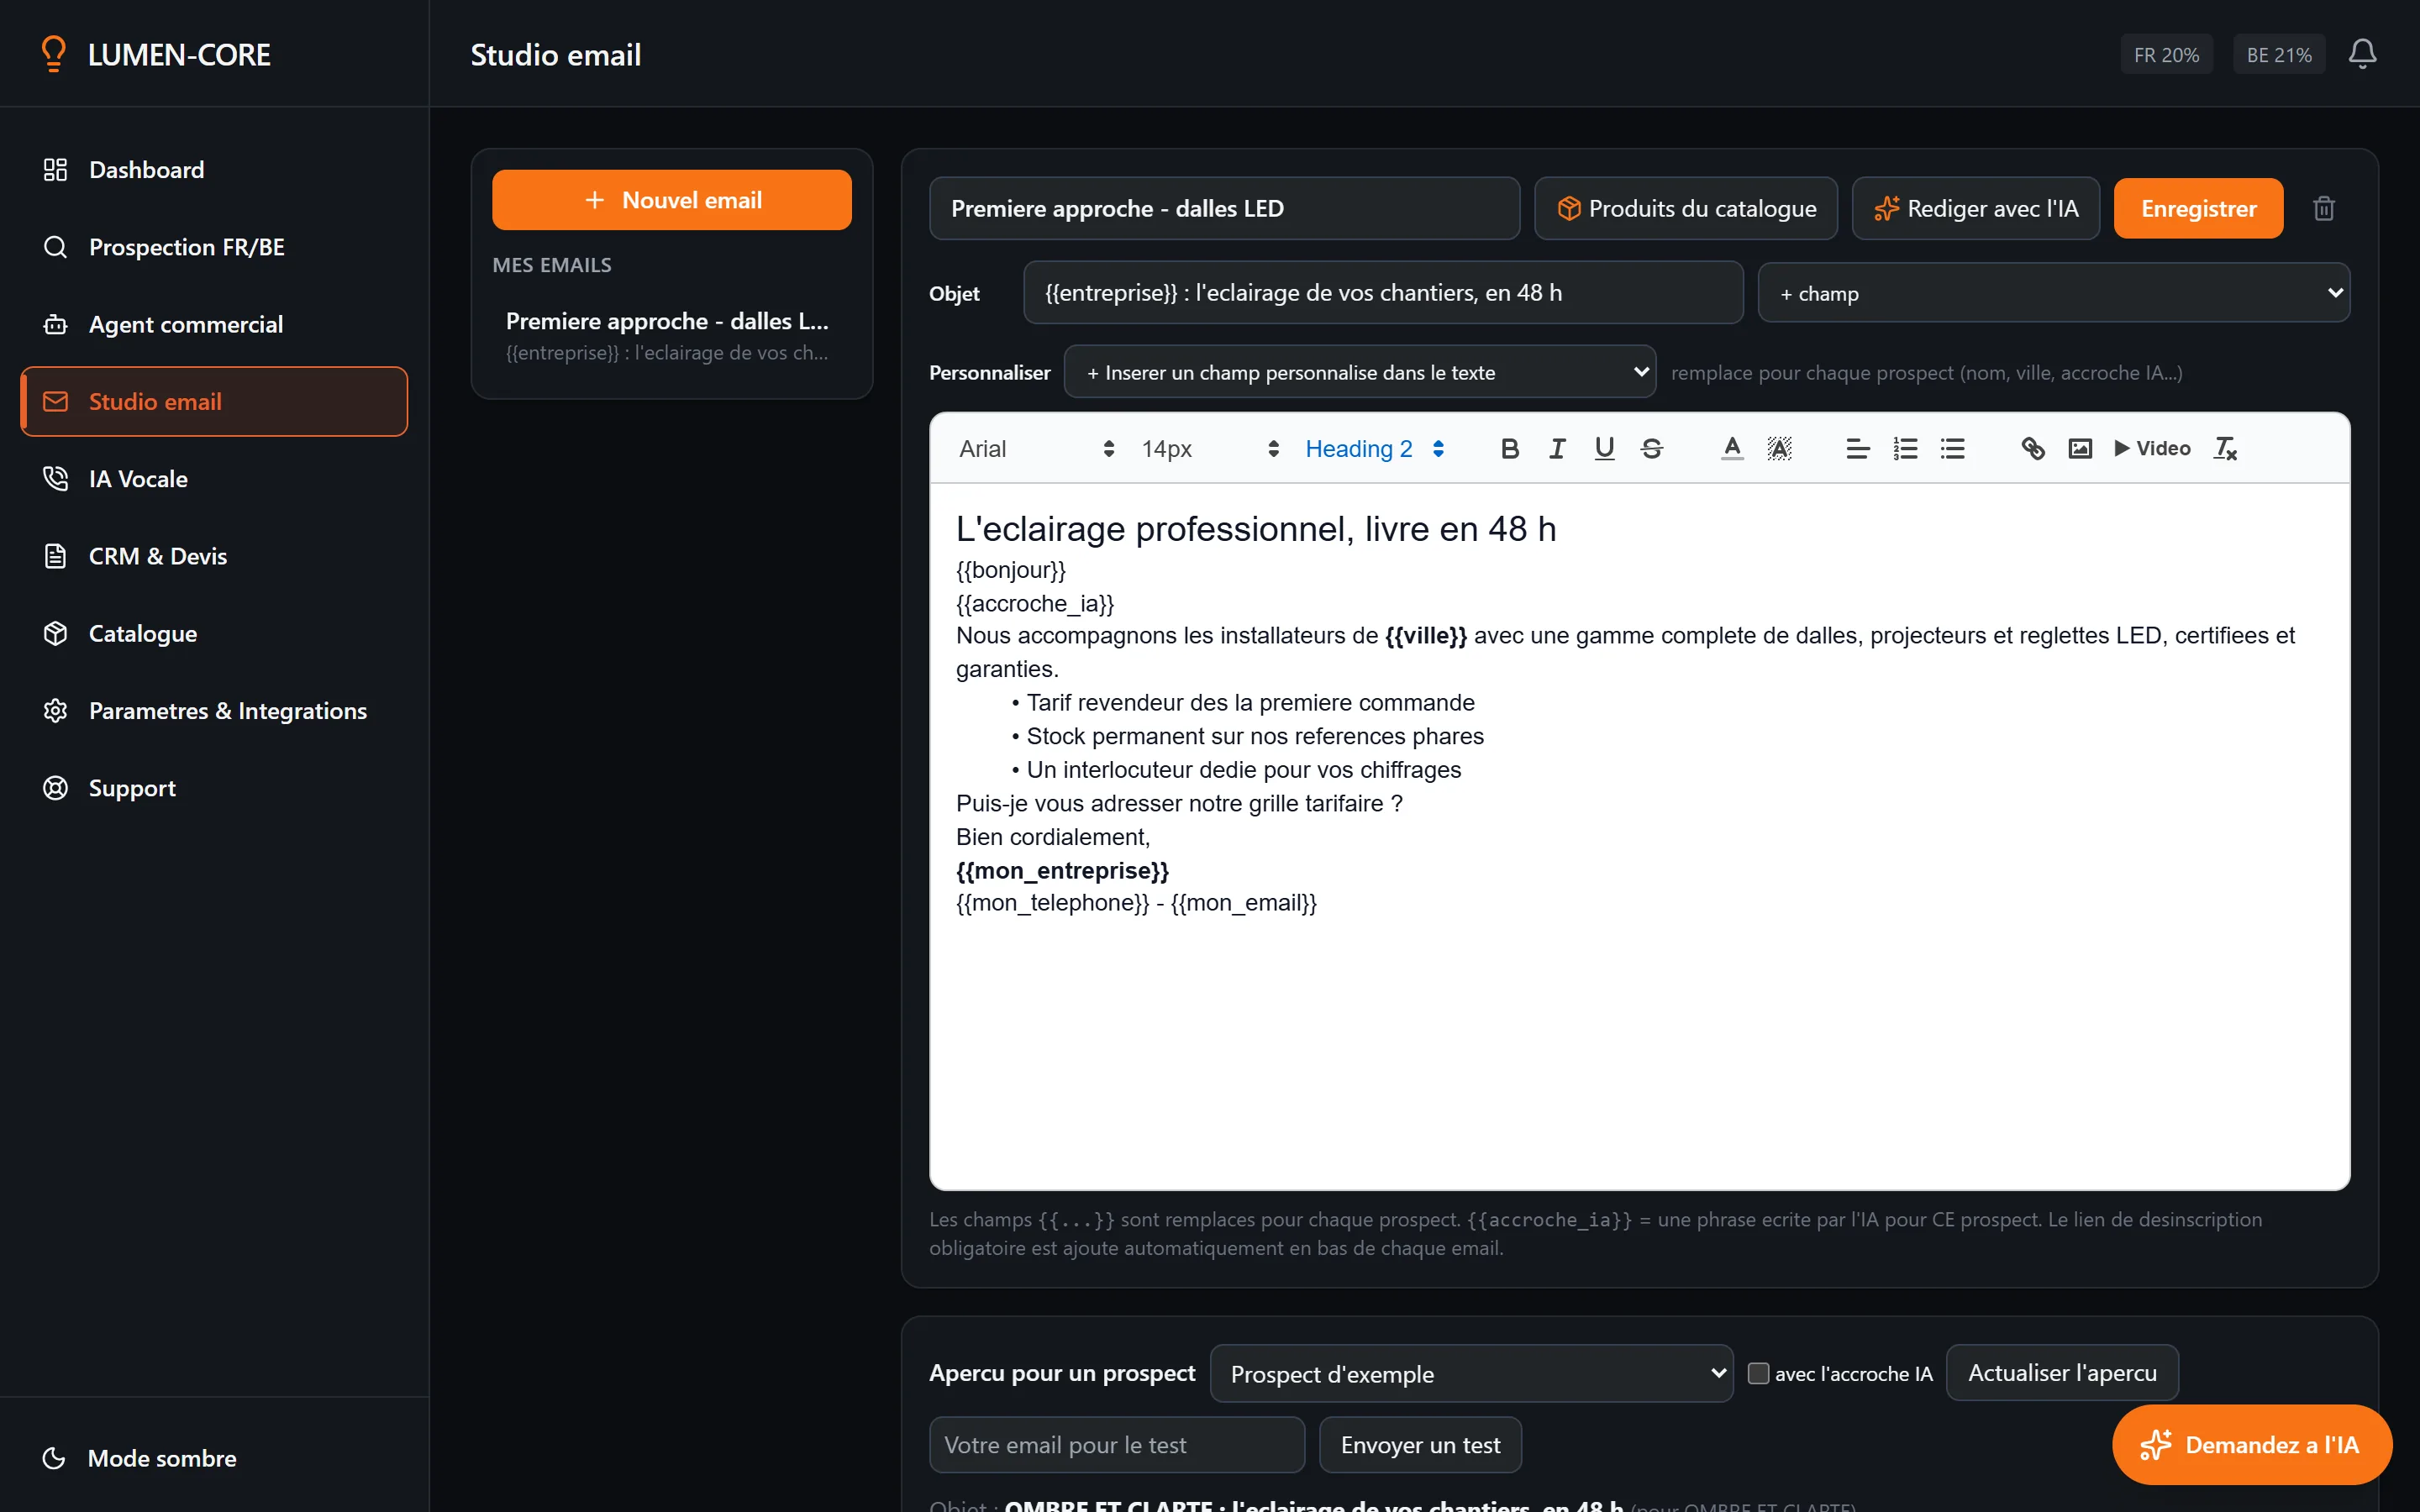Open the Arial font family dropdown
Viewport: 2420px width, 1512px height.
1035,449
